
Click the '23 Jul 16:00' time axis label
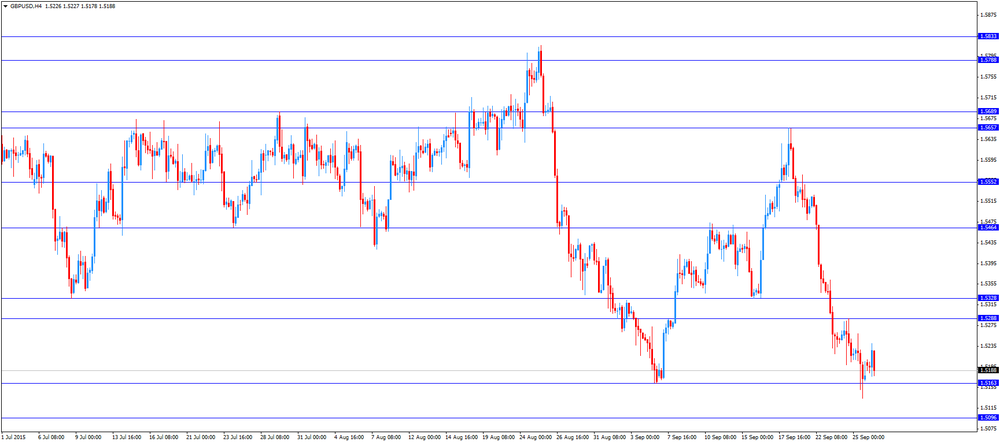238,438
